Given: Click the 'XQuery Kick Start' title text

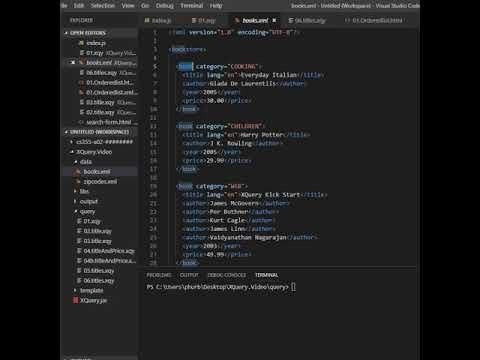Looking at the screenshot, I should pyautogui.click(x=270, y=195).
